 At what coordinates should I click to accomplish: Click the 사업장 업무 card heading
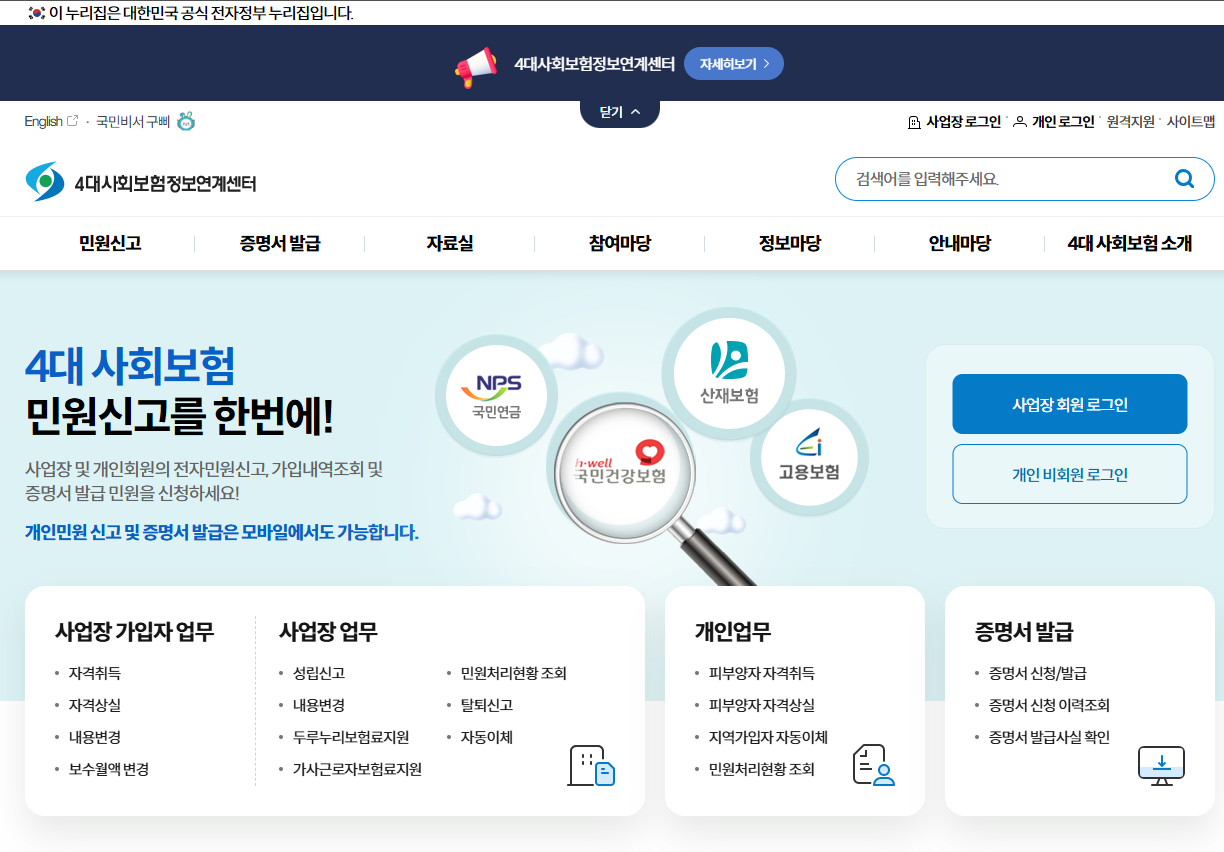pyautogui.click(x=328, y=631)
